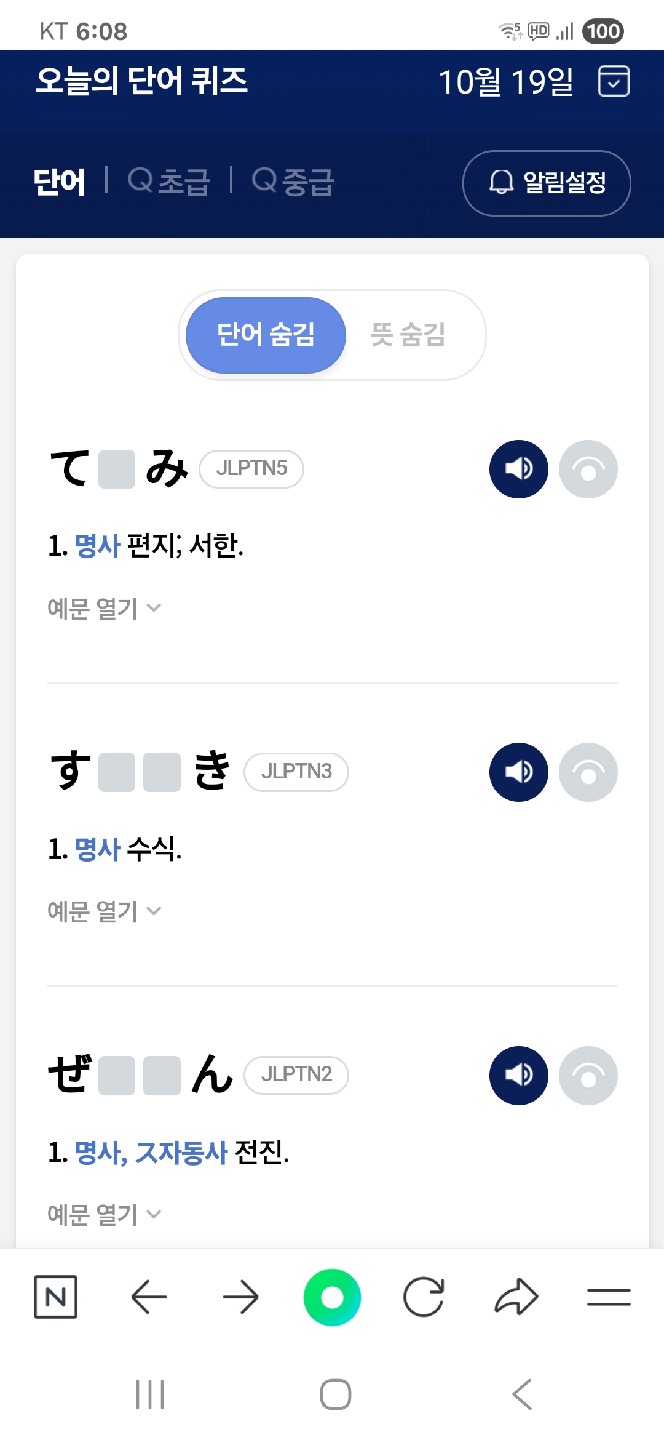Switch to the Q중급 tab
This screenshot has width=664, height=1440.
[x=292, y=182]
